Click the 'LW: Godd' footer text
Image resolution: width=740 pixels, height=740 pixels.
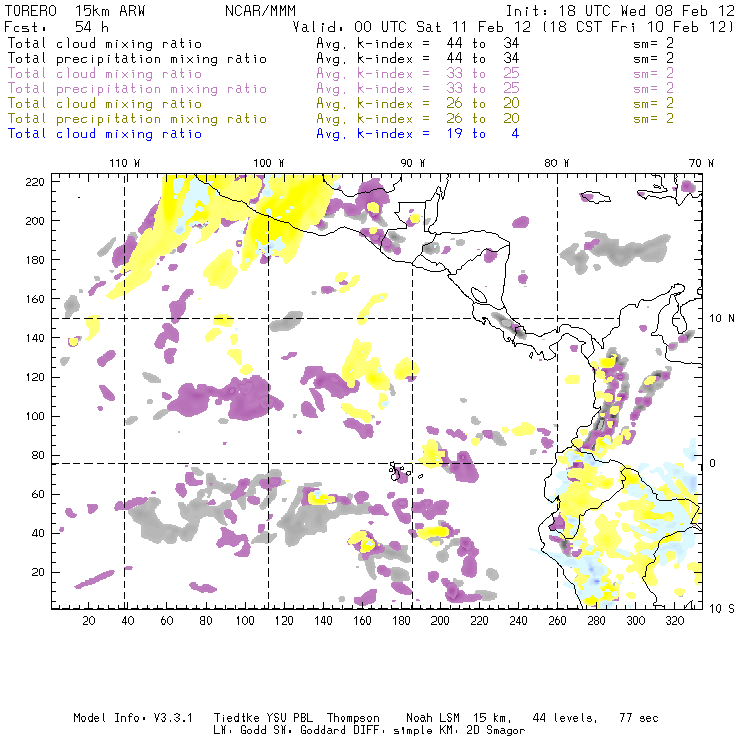(241, 730)
